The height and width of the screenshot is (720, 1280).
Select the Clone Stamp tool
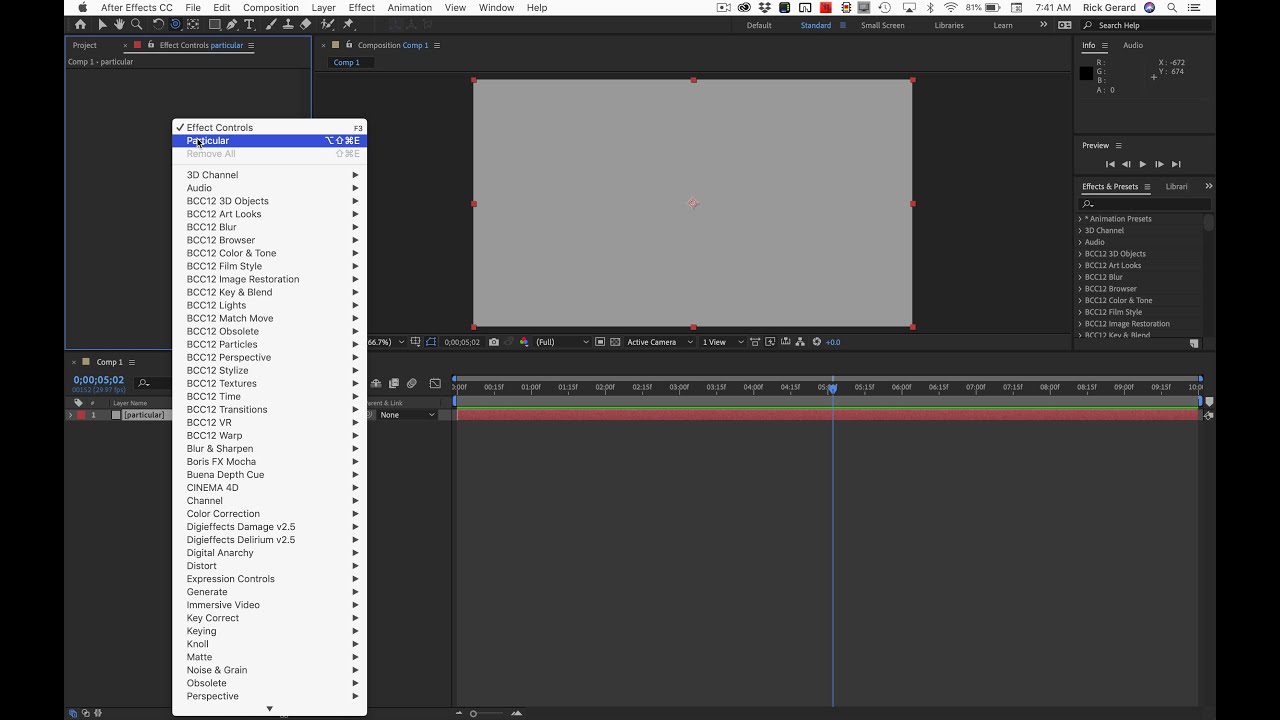[287, 25]
